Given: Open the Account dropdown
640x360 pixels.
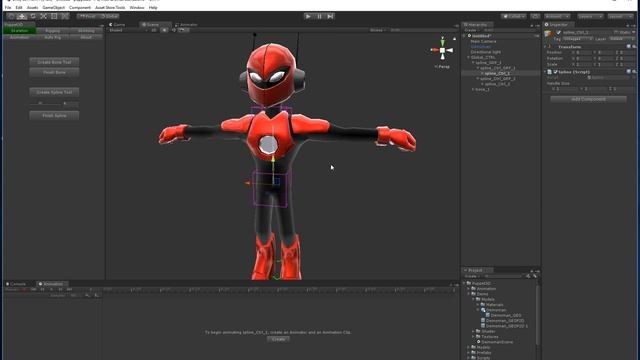Looking at the screenshot, I should tap(557, 16).
